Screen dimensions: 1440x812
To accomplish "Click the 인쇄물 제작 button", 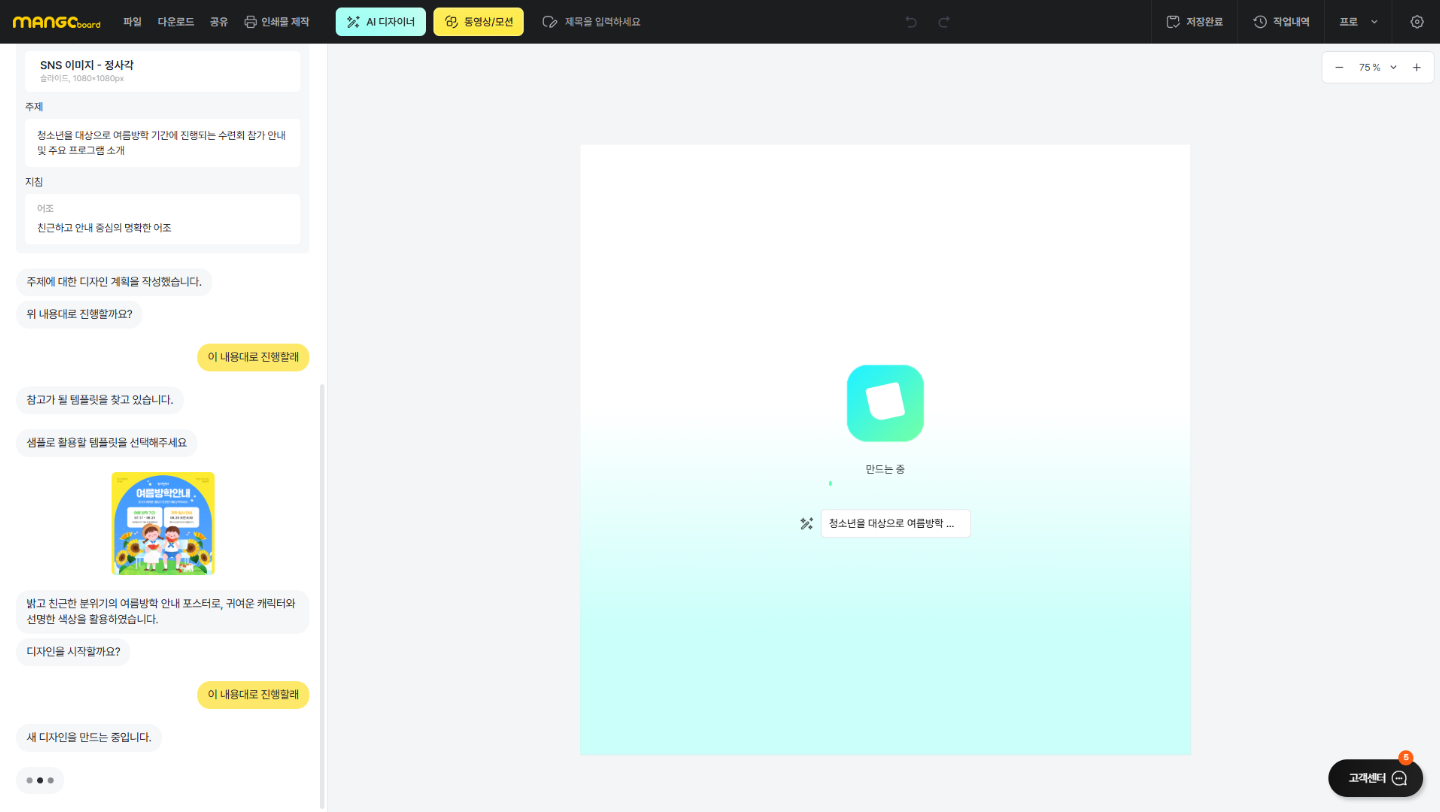I will coord(277,22).
